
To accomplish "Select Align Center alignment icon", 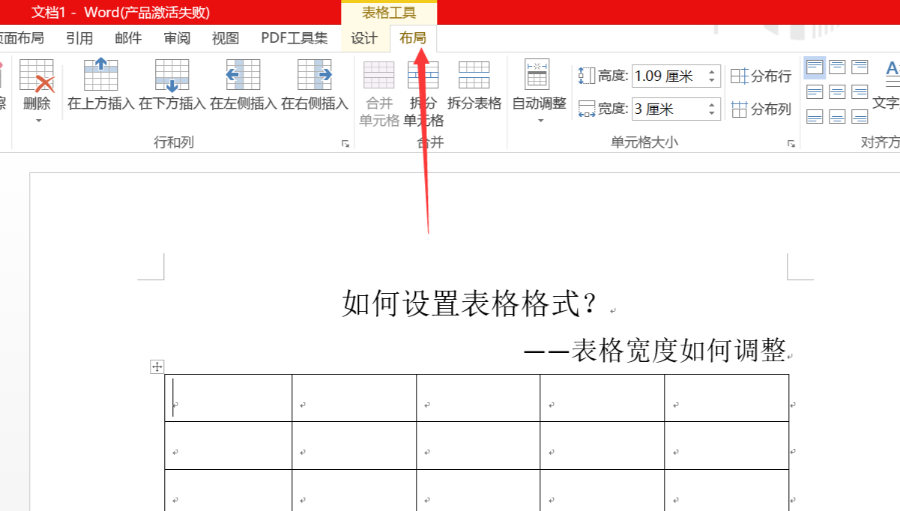I will (x=837, y=92).
